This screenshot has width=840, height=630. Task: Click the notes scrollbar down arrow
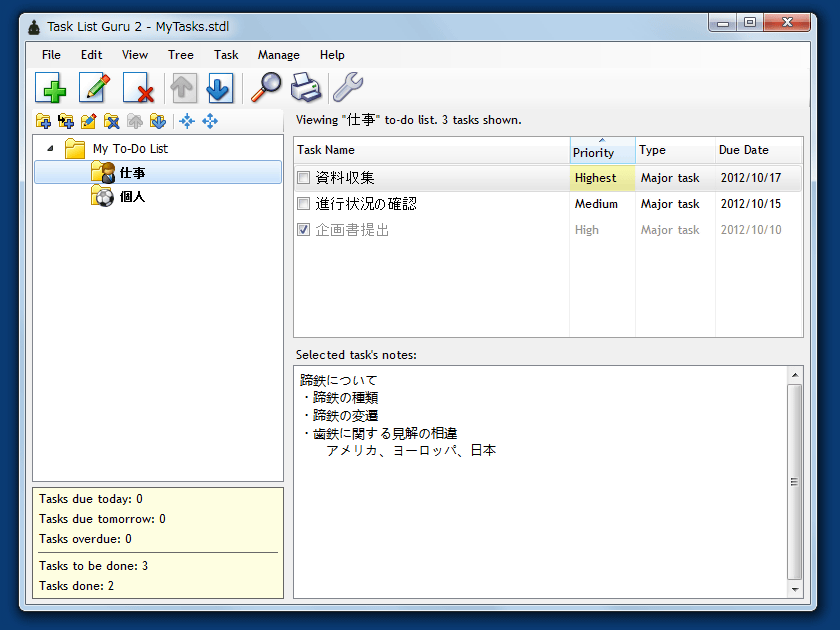pyautogui.click(x=795, y=590)
